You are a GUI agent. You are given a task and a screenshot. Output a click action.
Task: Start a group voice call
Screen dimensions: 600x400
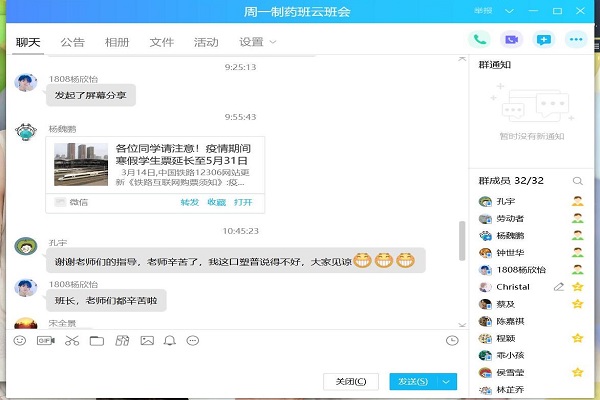coord(480,40)
